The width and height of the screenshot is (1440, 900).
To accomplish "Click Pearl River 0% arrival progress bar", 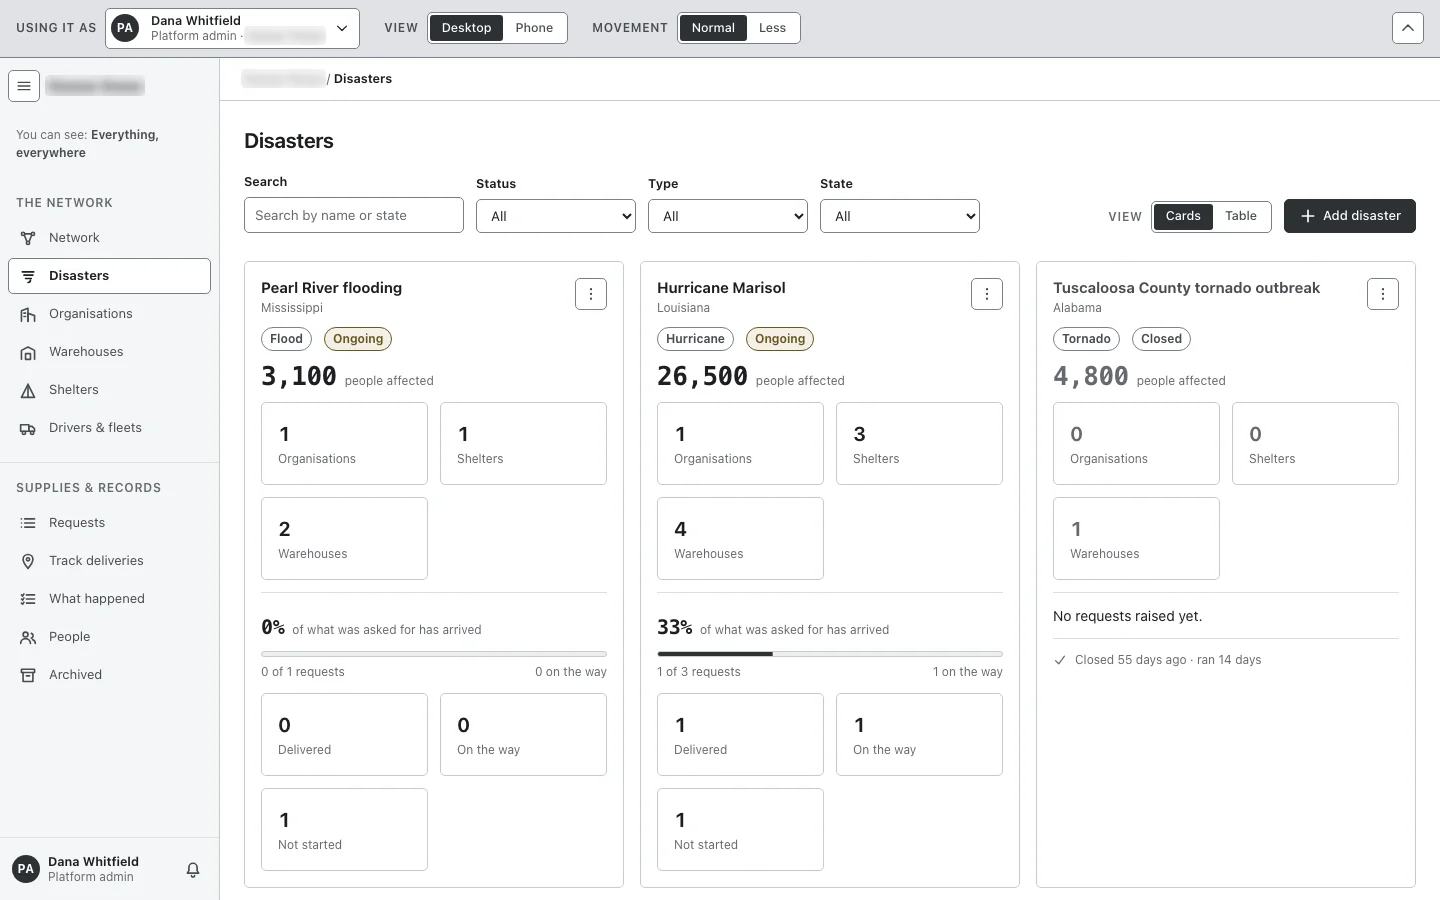I will pos(434,654).
